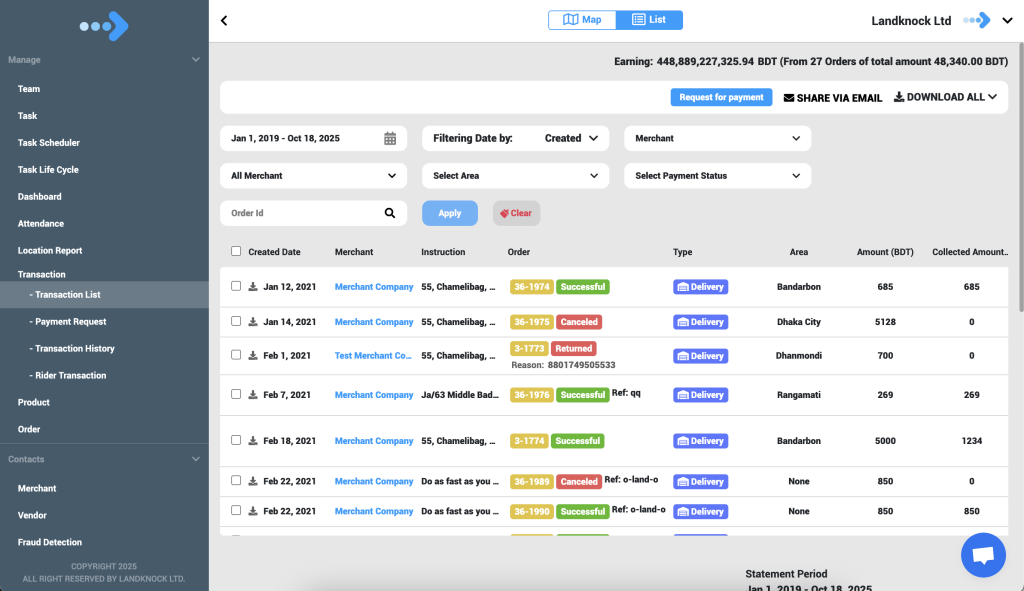The width and height of the screenshot is (1024, 591).
Task: Download the Feb 1, 2021 transaction row
Action: 253,355
